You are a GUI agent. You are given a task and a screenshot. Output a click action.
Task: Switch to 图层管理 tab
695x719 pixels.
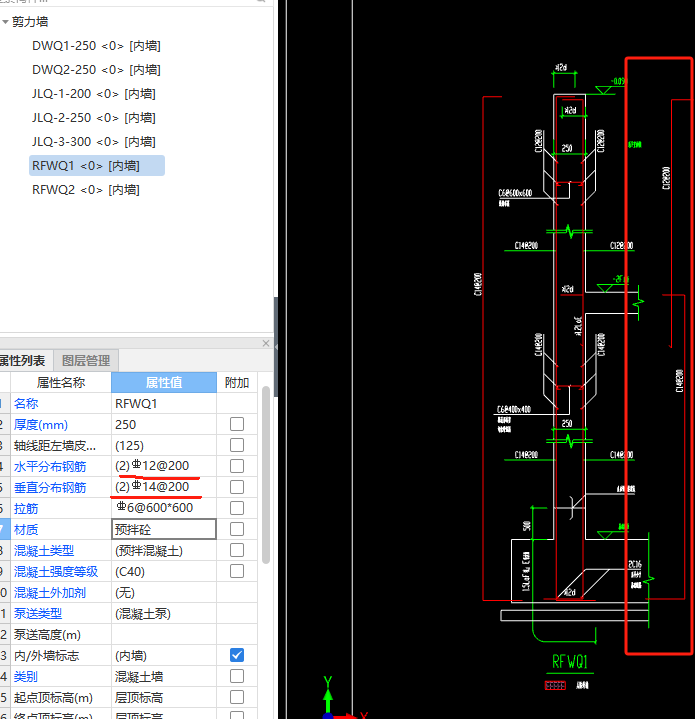point(86,360)
